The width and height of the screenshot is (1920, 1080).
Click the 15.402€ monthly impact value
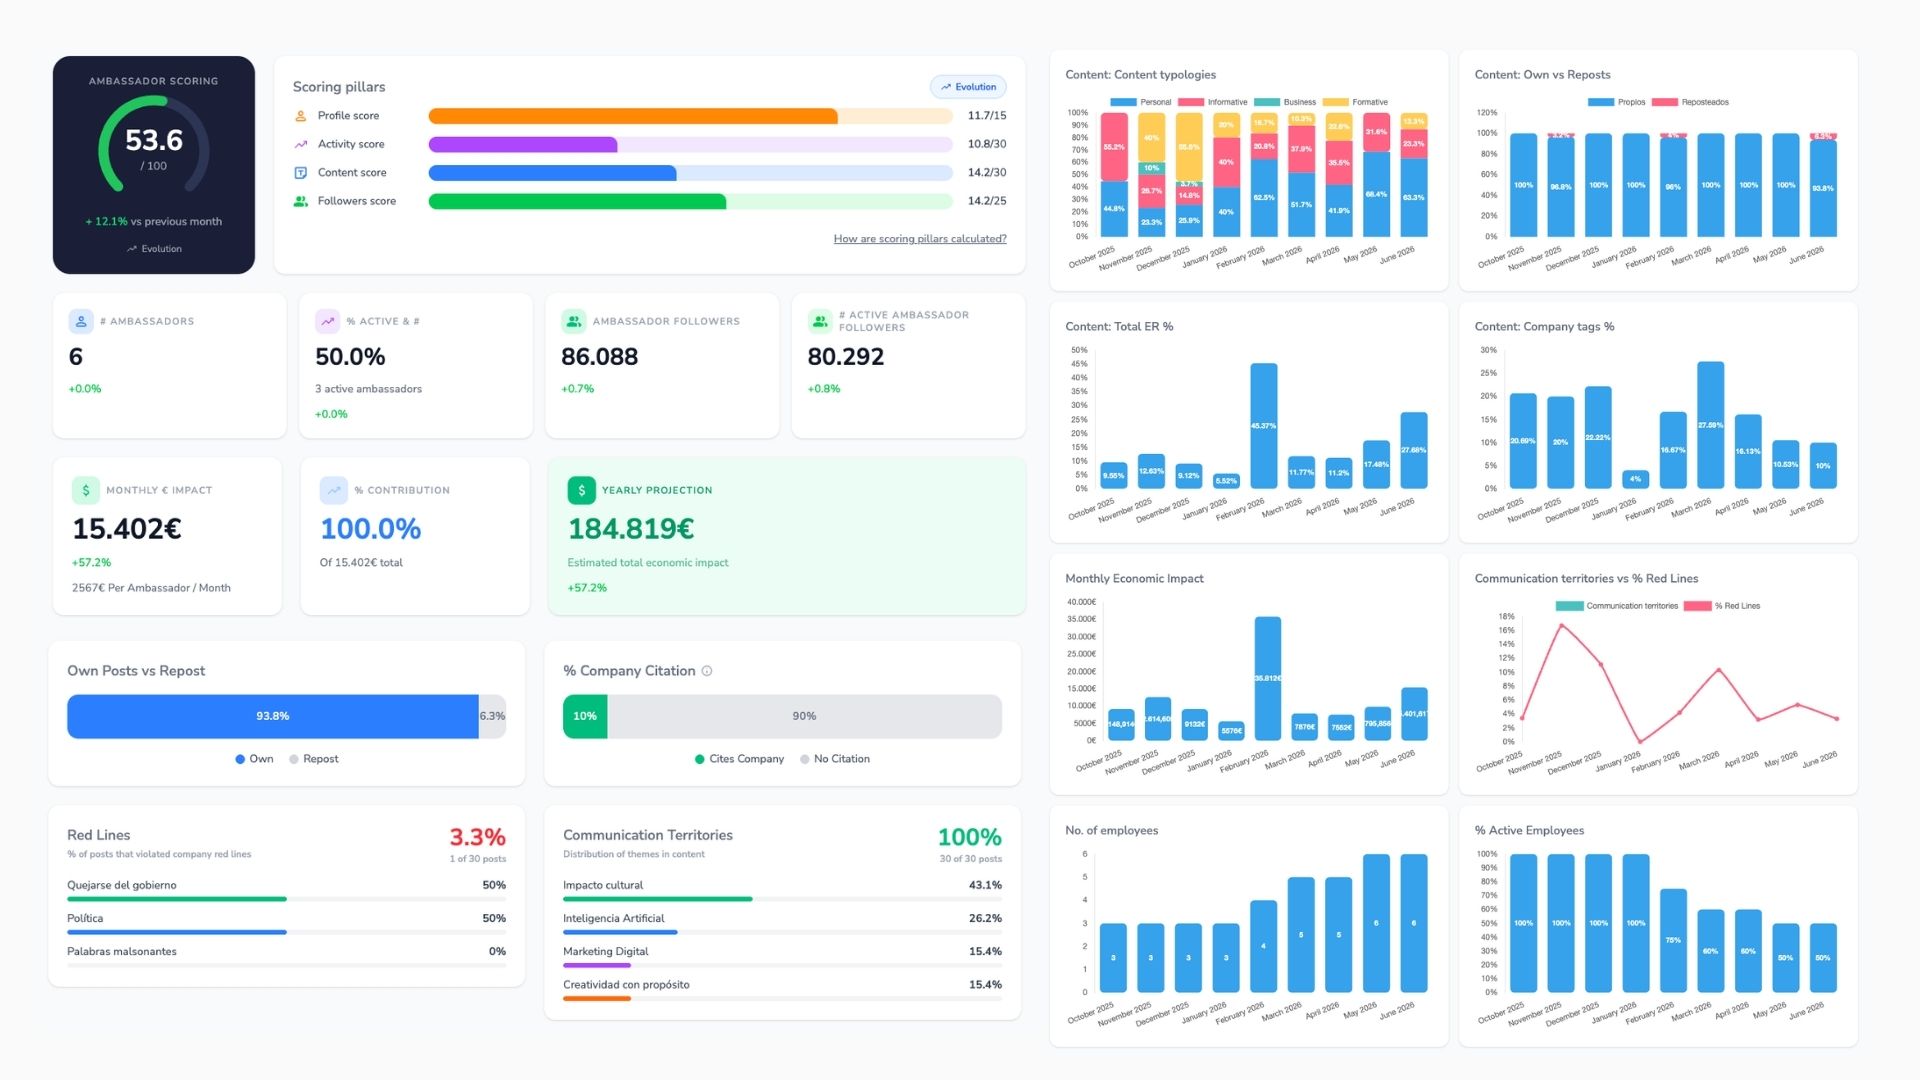127,529
